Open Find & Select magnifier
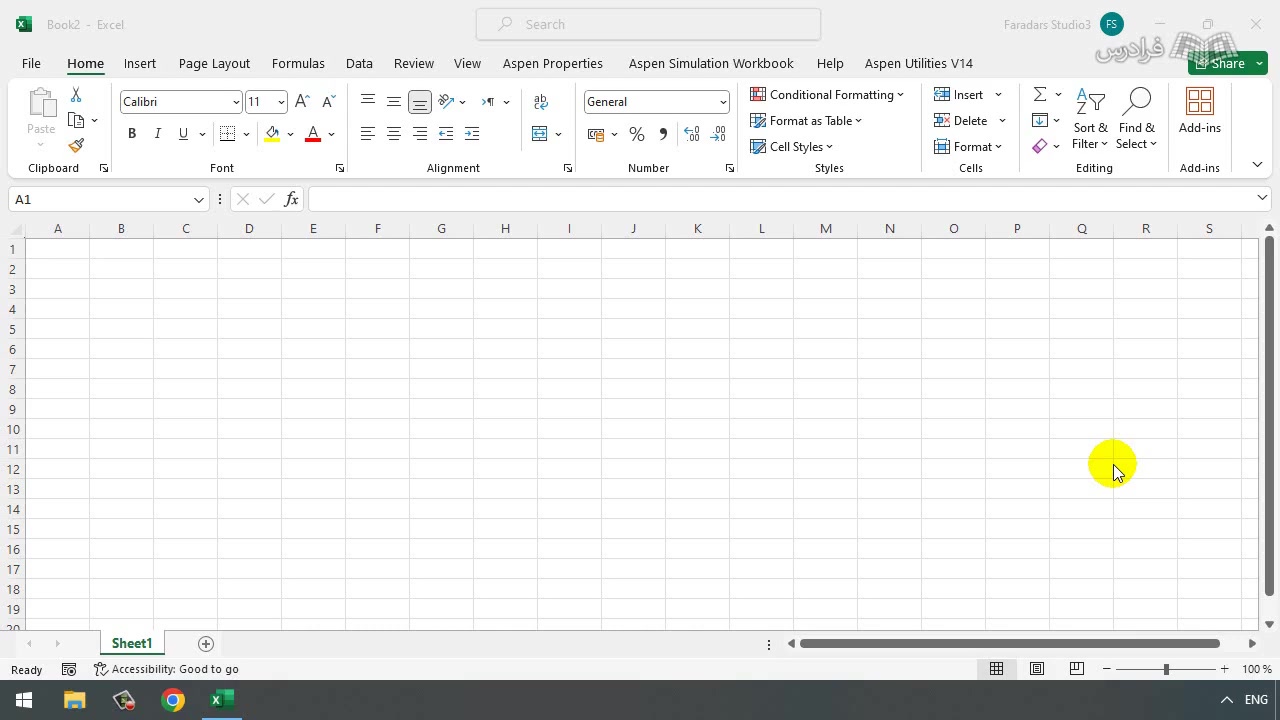The width and height of the screenshot is (1280, 720). [1137, 119]
